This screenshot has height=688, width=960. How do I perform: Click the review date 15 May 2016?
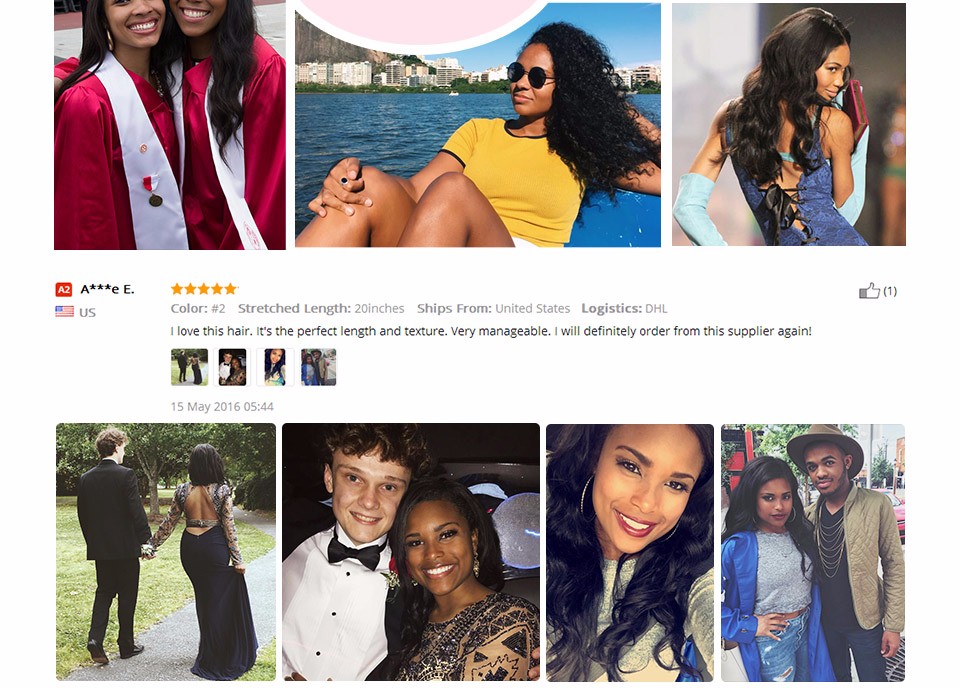(x=222, y=406)
